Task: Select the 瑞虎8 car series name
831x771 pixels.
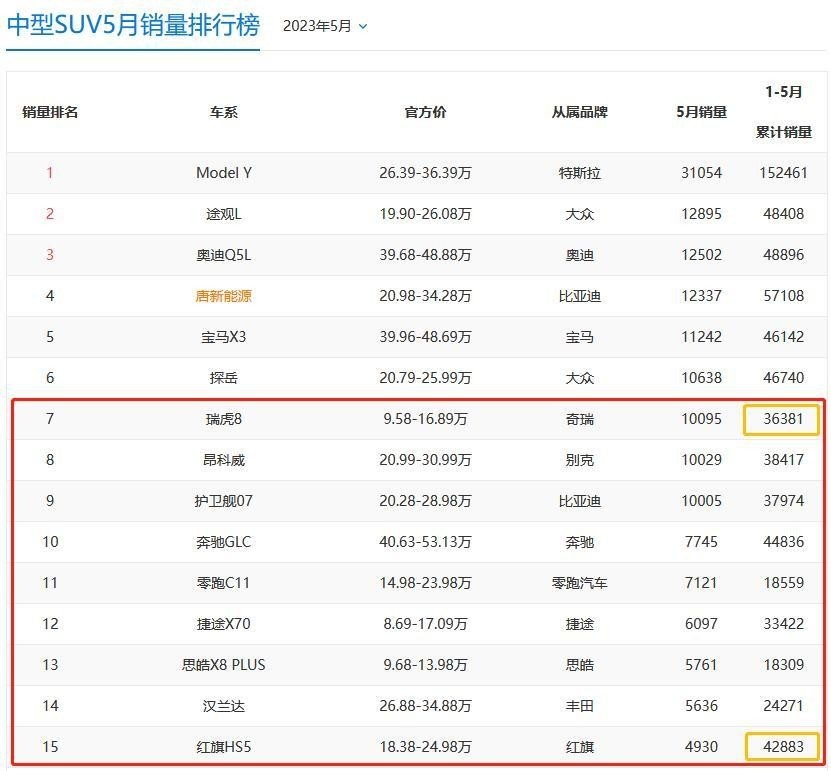Action: (x=224, y=419)
